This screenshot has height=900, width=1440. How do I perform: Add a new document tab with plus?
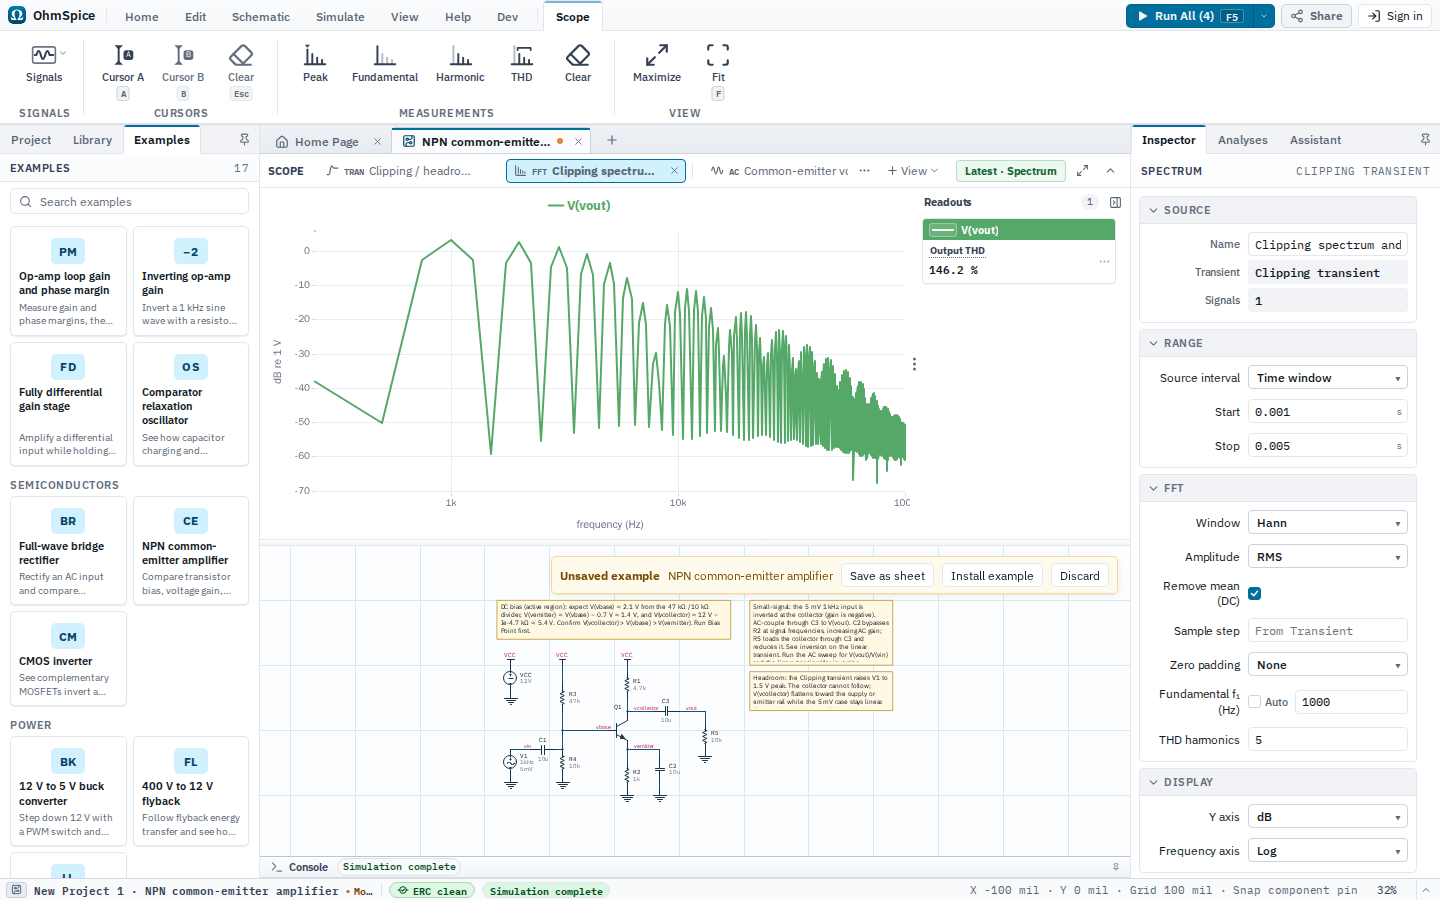(x=612, y=141)
